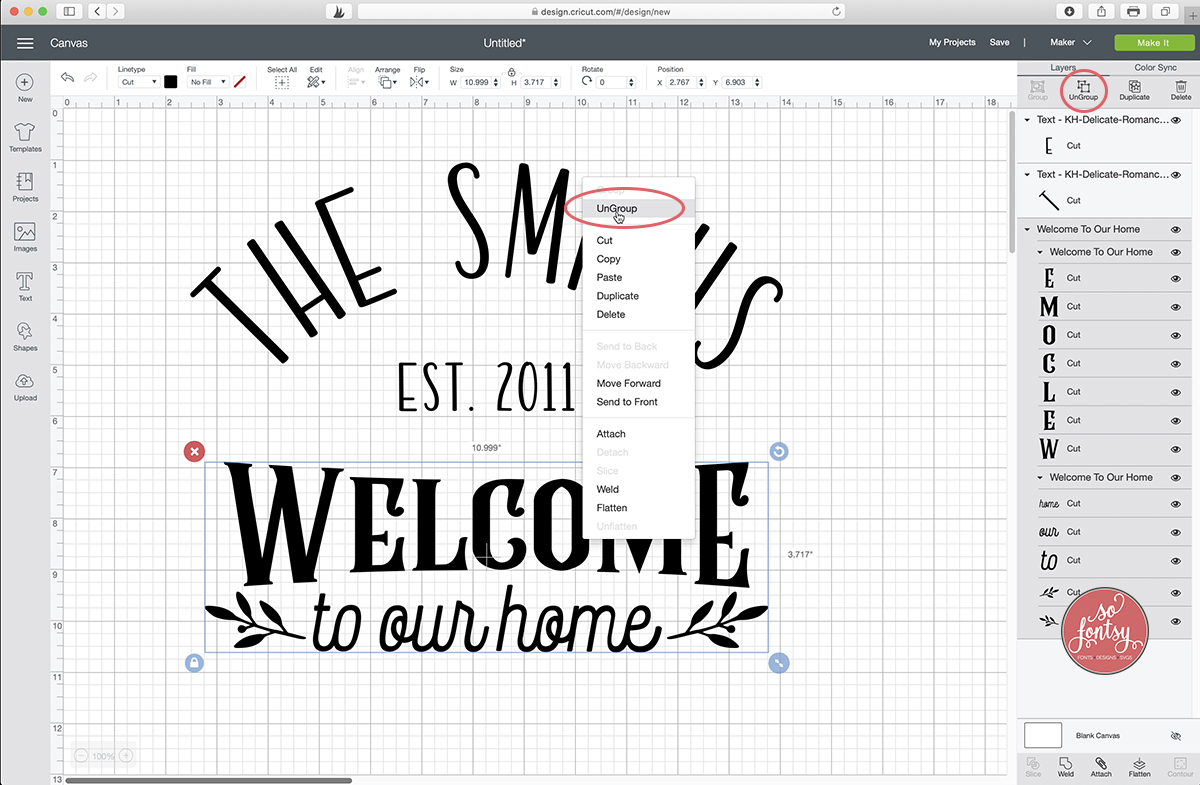Open the Maker machine dropdown
Image resolution: width=1200 pixels, height=785 pixels.
click(x=1071, y=43)
